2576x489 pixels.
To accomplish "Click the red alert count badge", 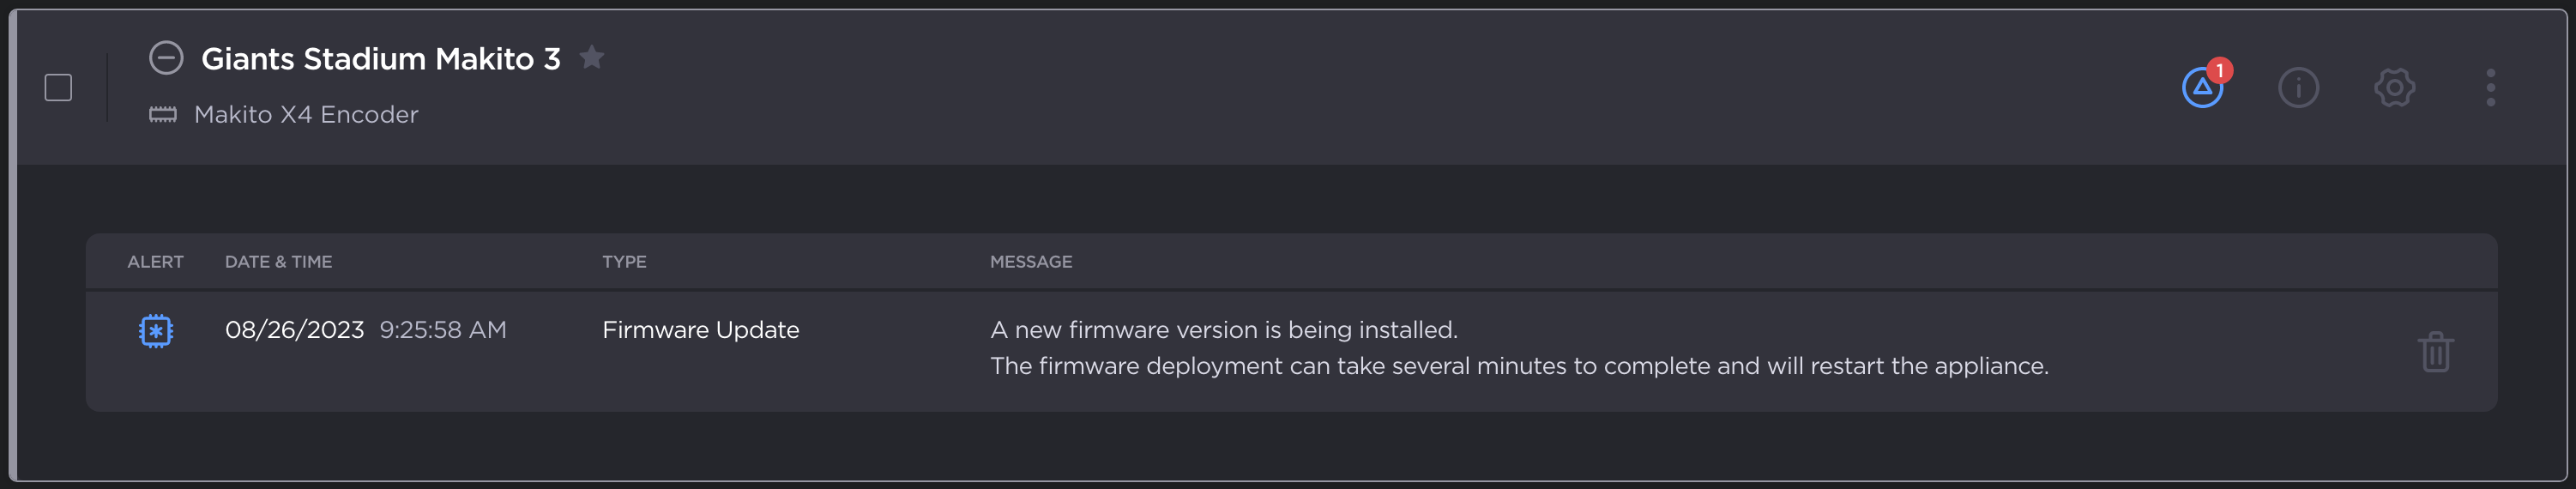I will 2219,70.
